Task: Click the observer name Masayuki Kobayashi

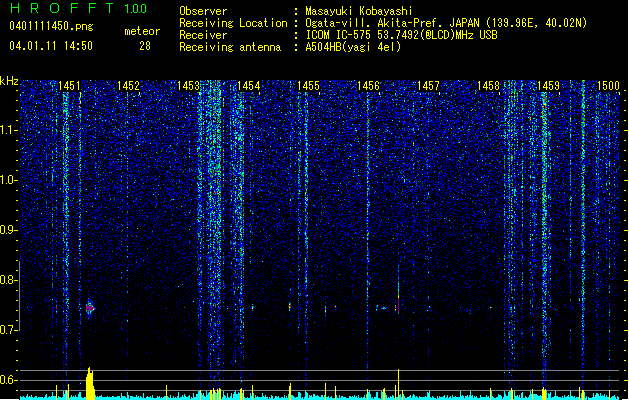Action: pyautogui.click(x=359, y=11)
